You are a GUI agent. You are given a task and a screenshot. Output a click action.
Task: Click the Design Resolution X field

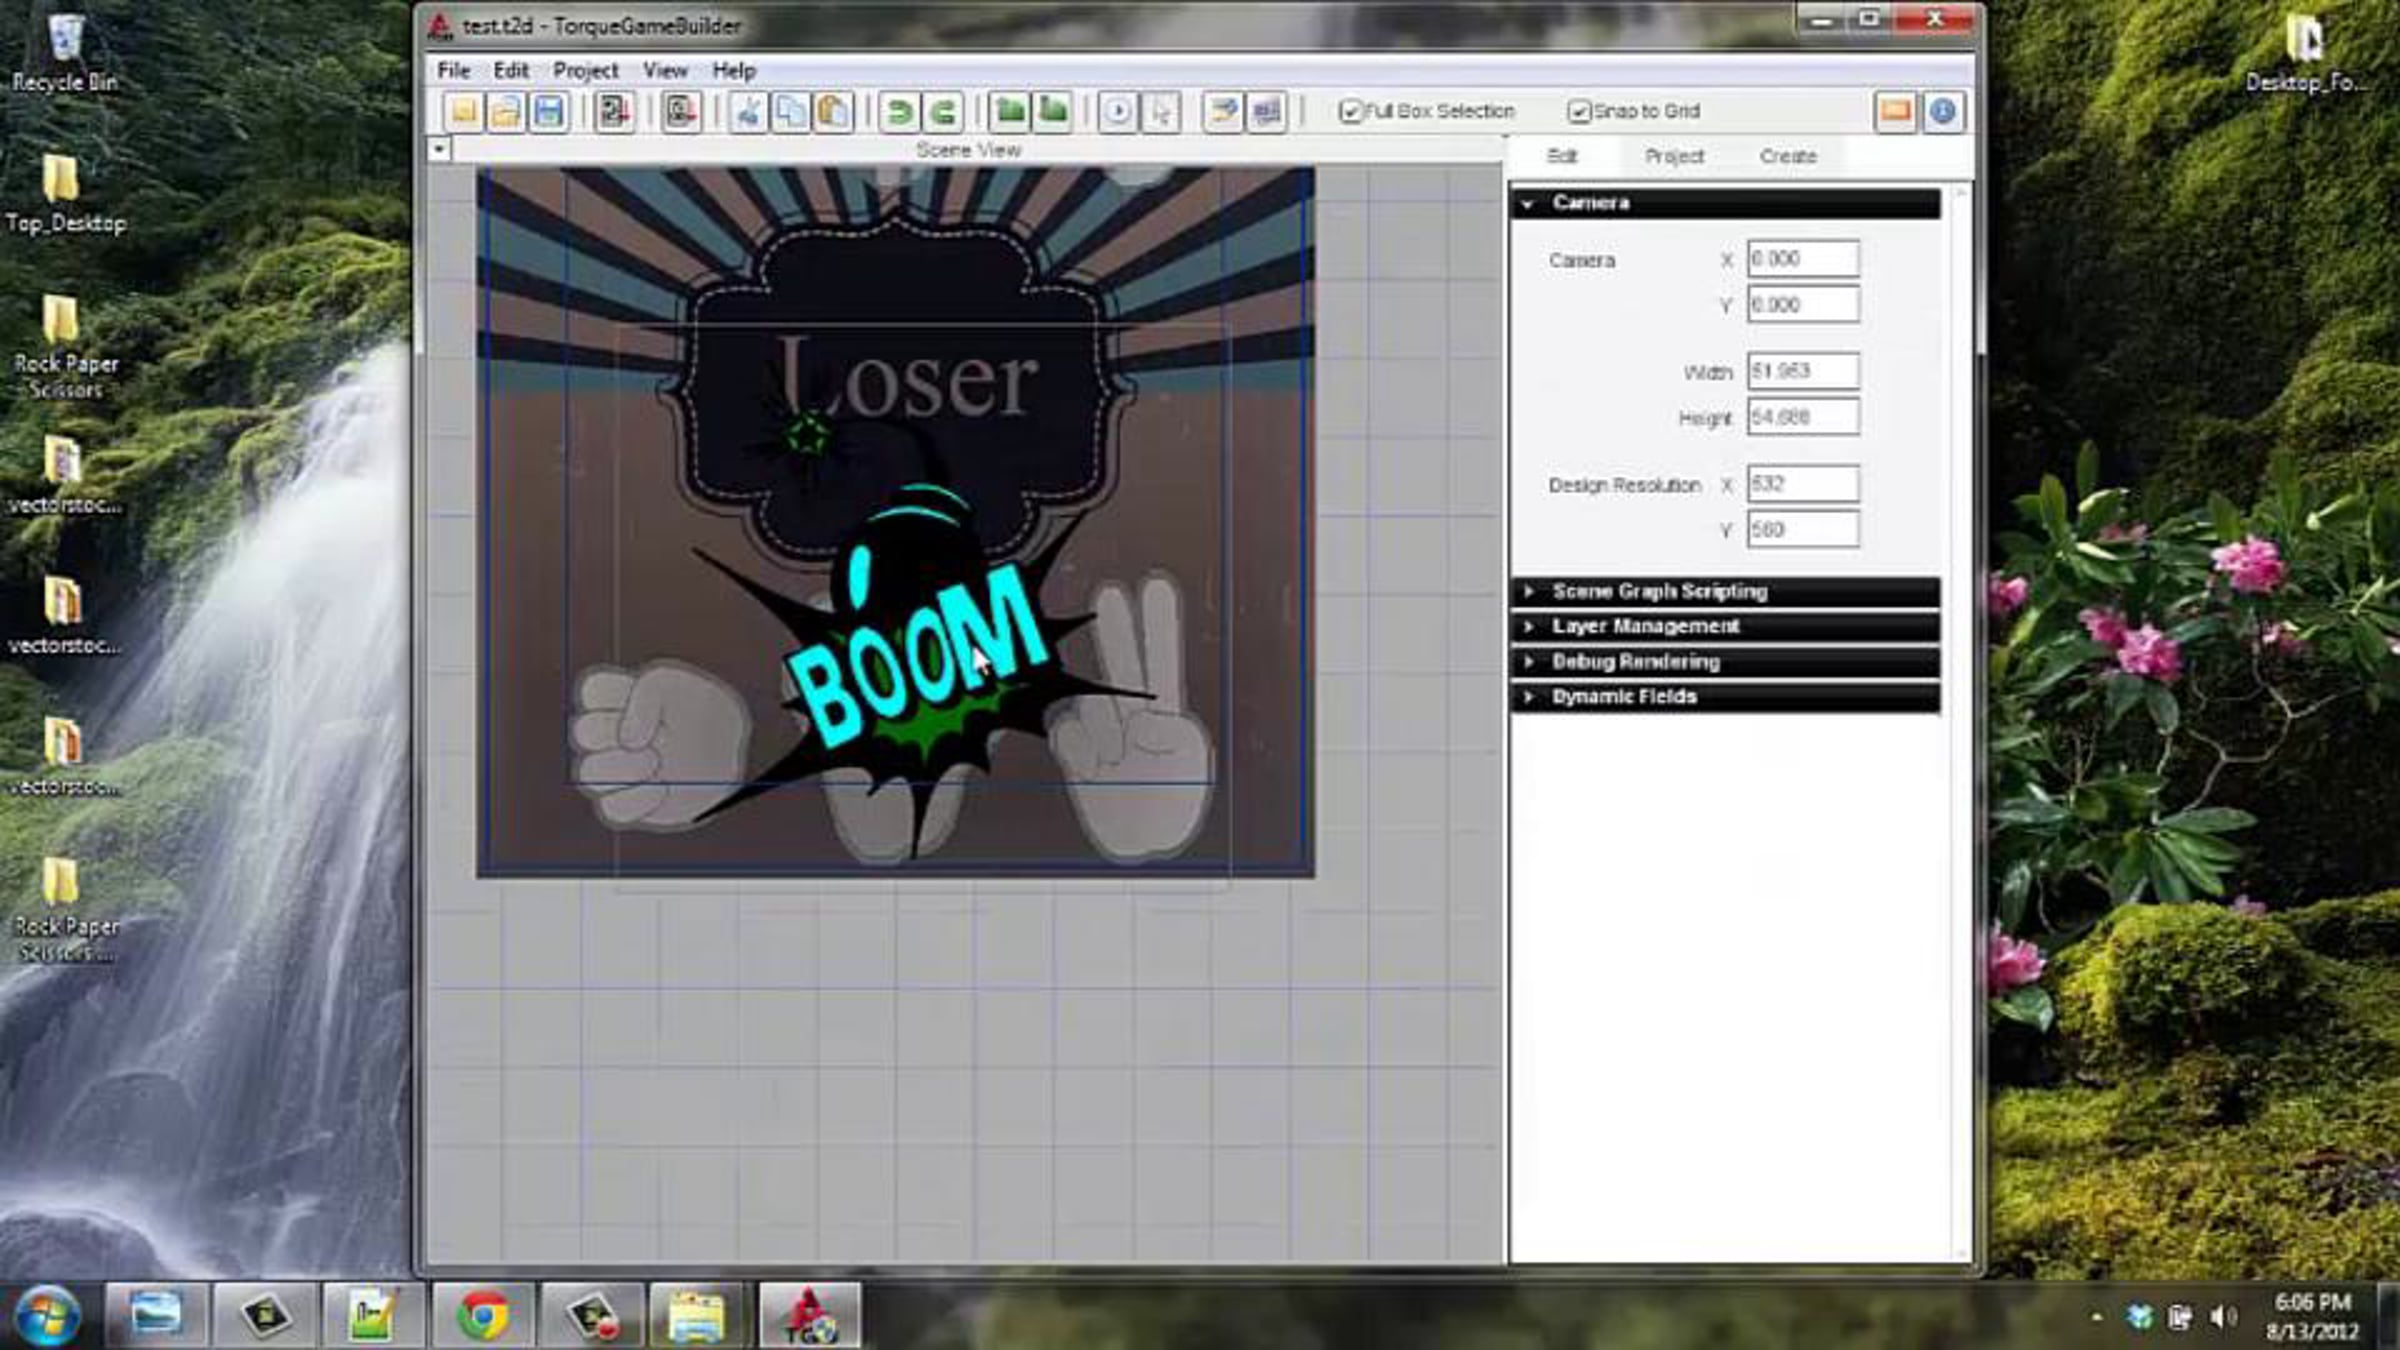[1802, 484]
